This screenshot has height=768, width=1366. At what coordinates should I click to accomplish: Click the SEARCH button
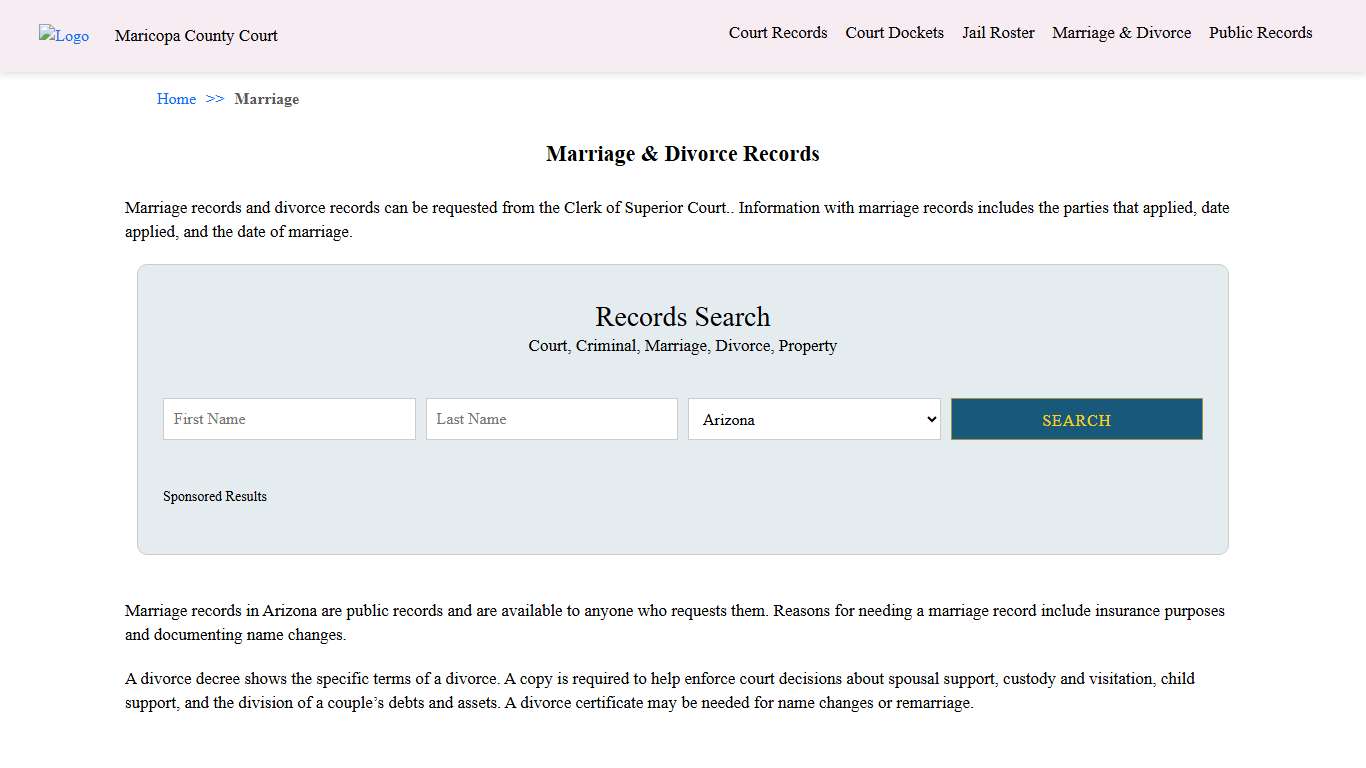1076,419
